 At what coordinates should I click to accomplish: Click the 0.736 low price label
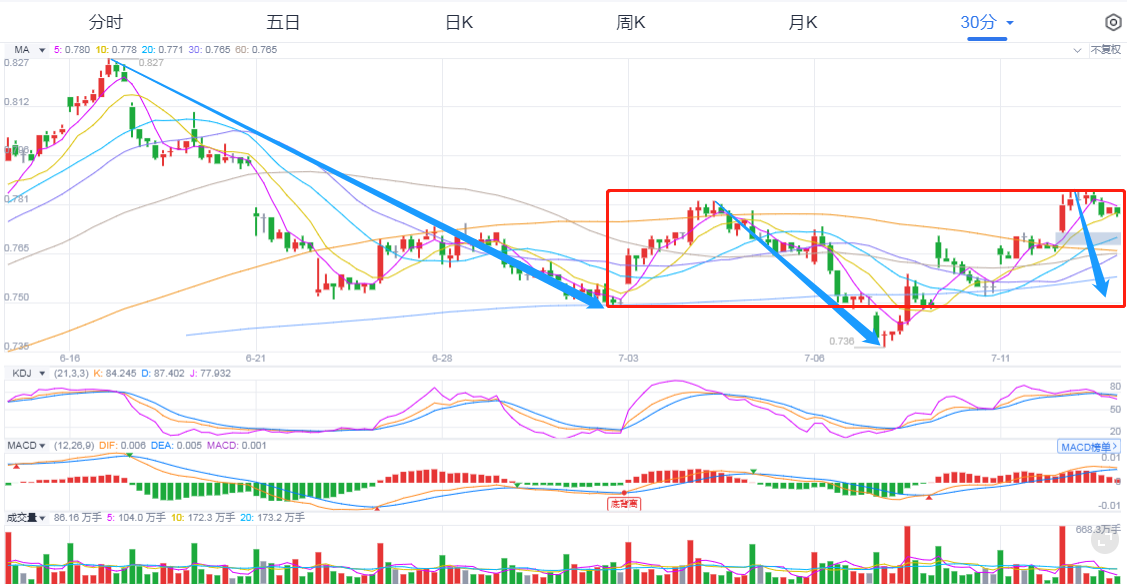pyautogui.click(x=842, y=341)
